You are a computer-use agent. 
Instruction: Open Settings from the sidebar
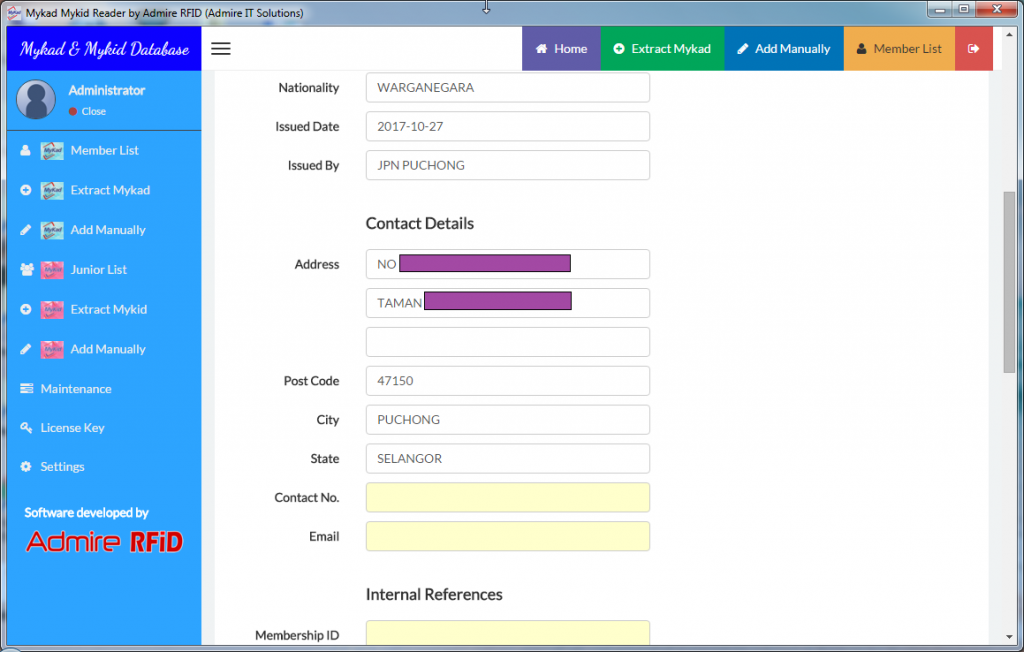click(x=62, y=466)
